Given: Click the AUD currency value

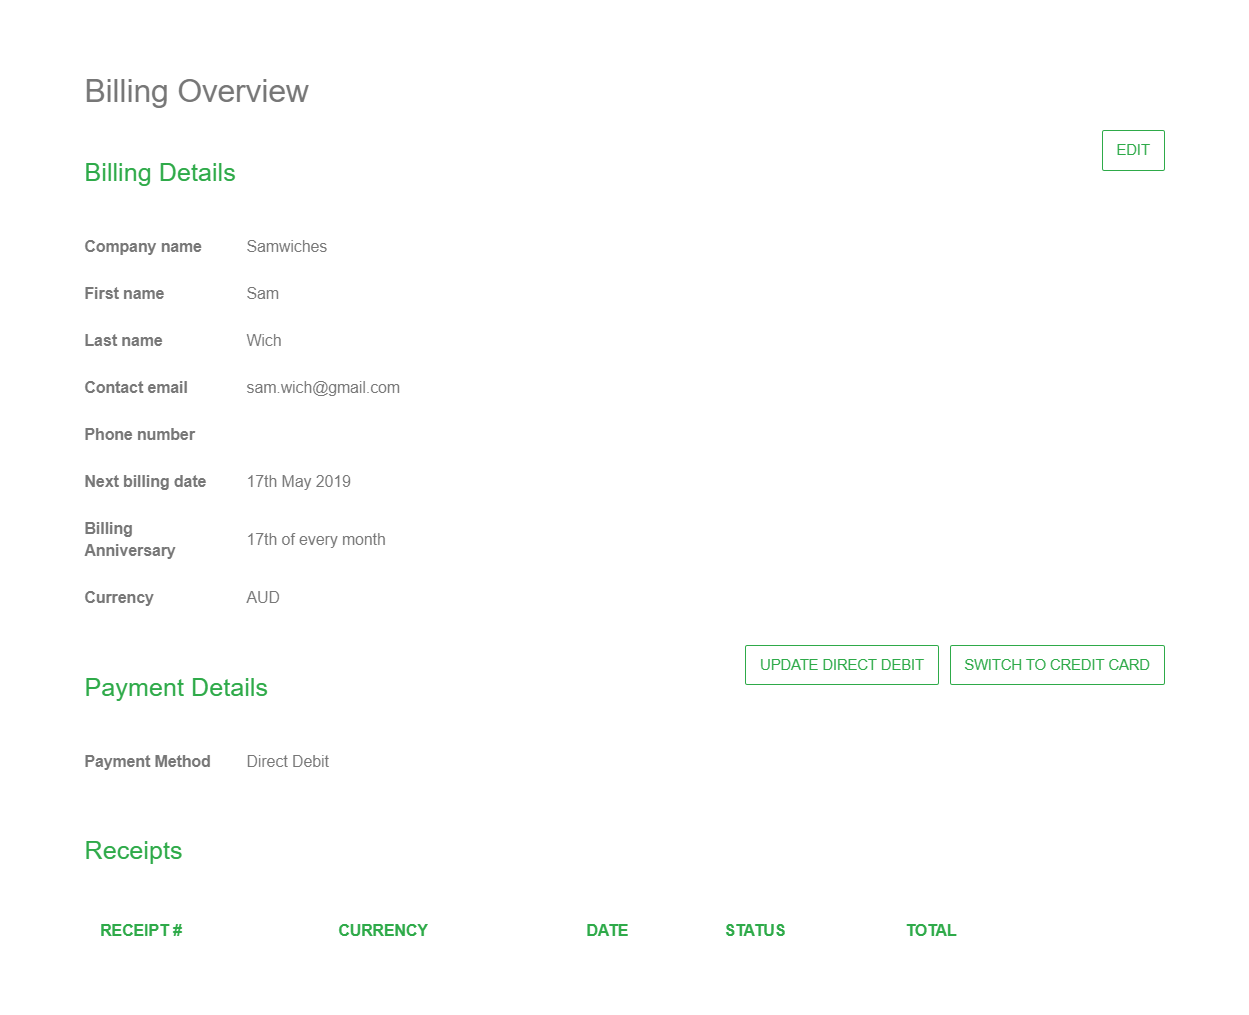Looking at the screenshot, I should 262,598.
